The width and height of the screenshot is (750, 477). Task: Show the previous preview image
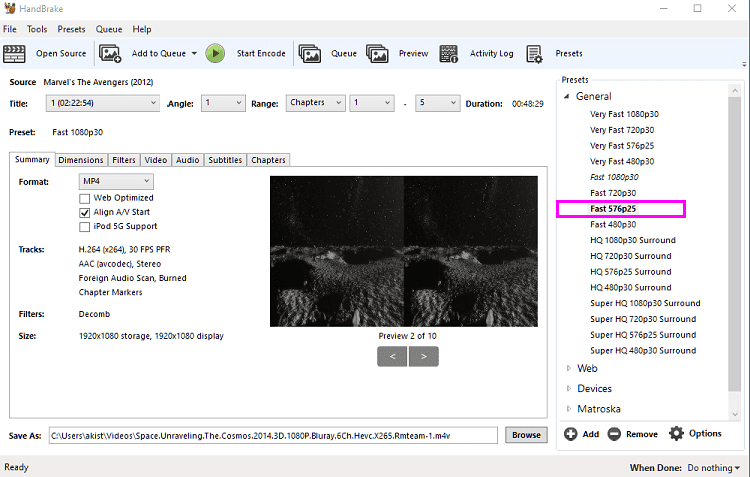tap(392, 356)
